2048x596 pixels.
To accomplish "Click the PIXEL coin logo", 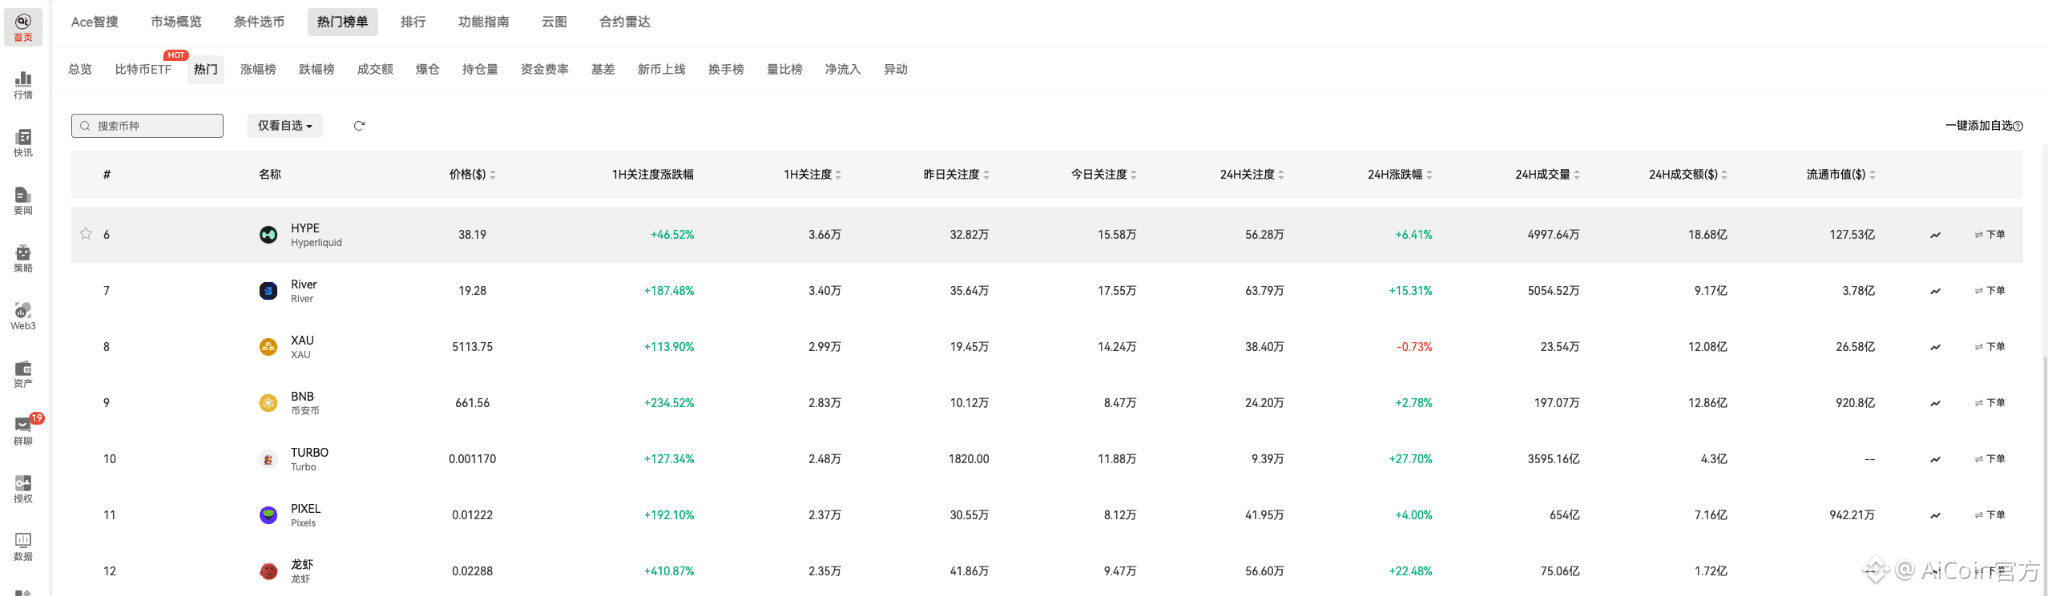I will coord(268,515).
